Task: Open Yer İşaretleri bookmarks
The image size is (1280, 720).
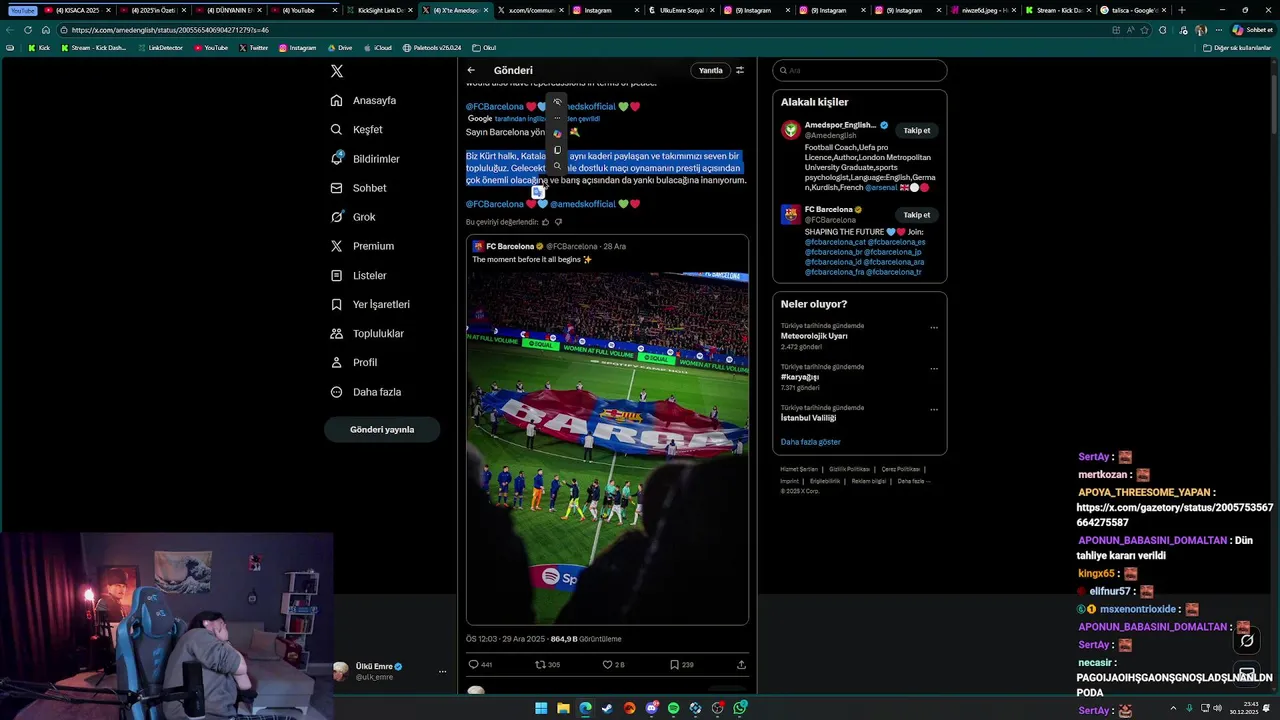Action: [370, 304]
